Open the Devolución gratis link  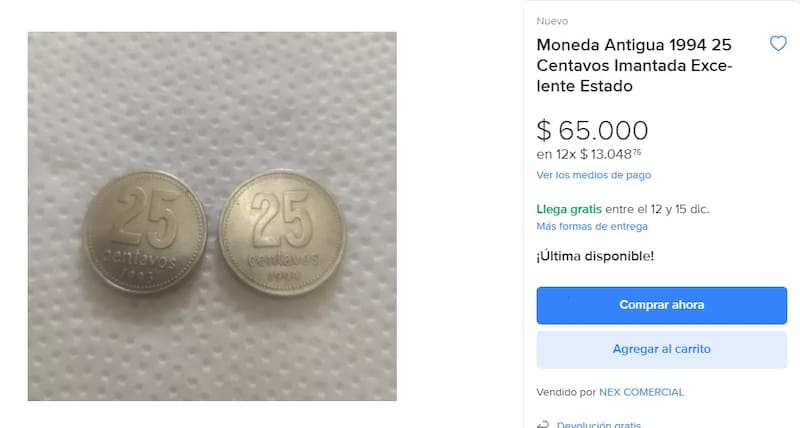pyautogui.click(x=598, y=424)
